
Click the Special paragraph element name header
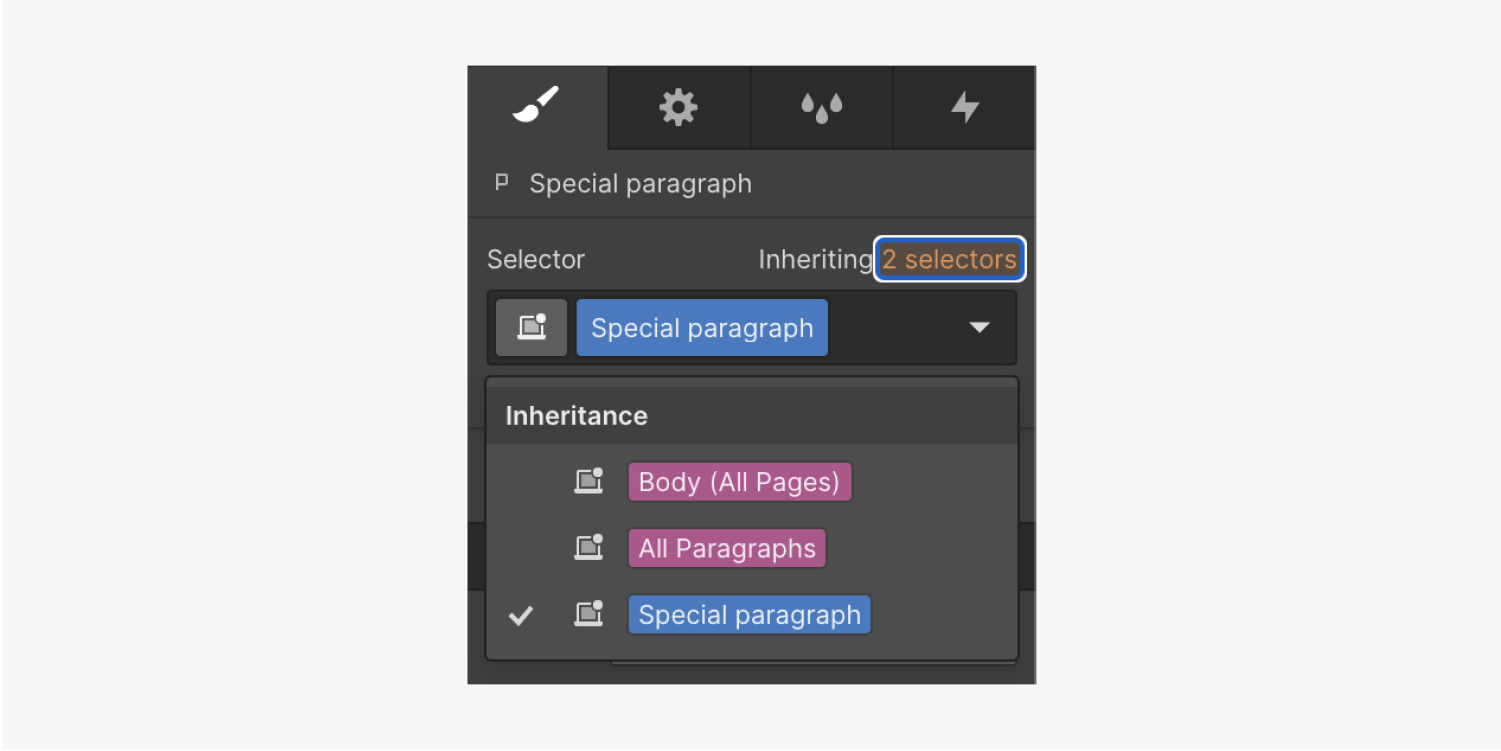point(640,184)
